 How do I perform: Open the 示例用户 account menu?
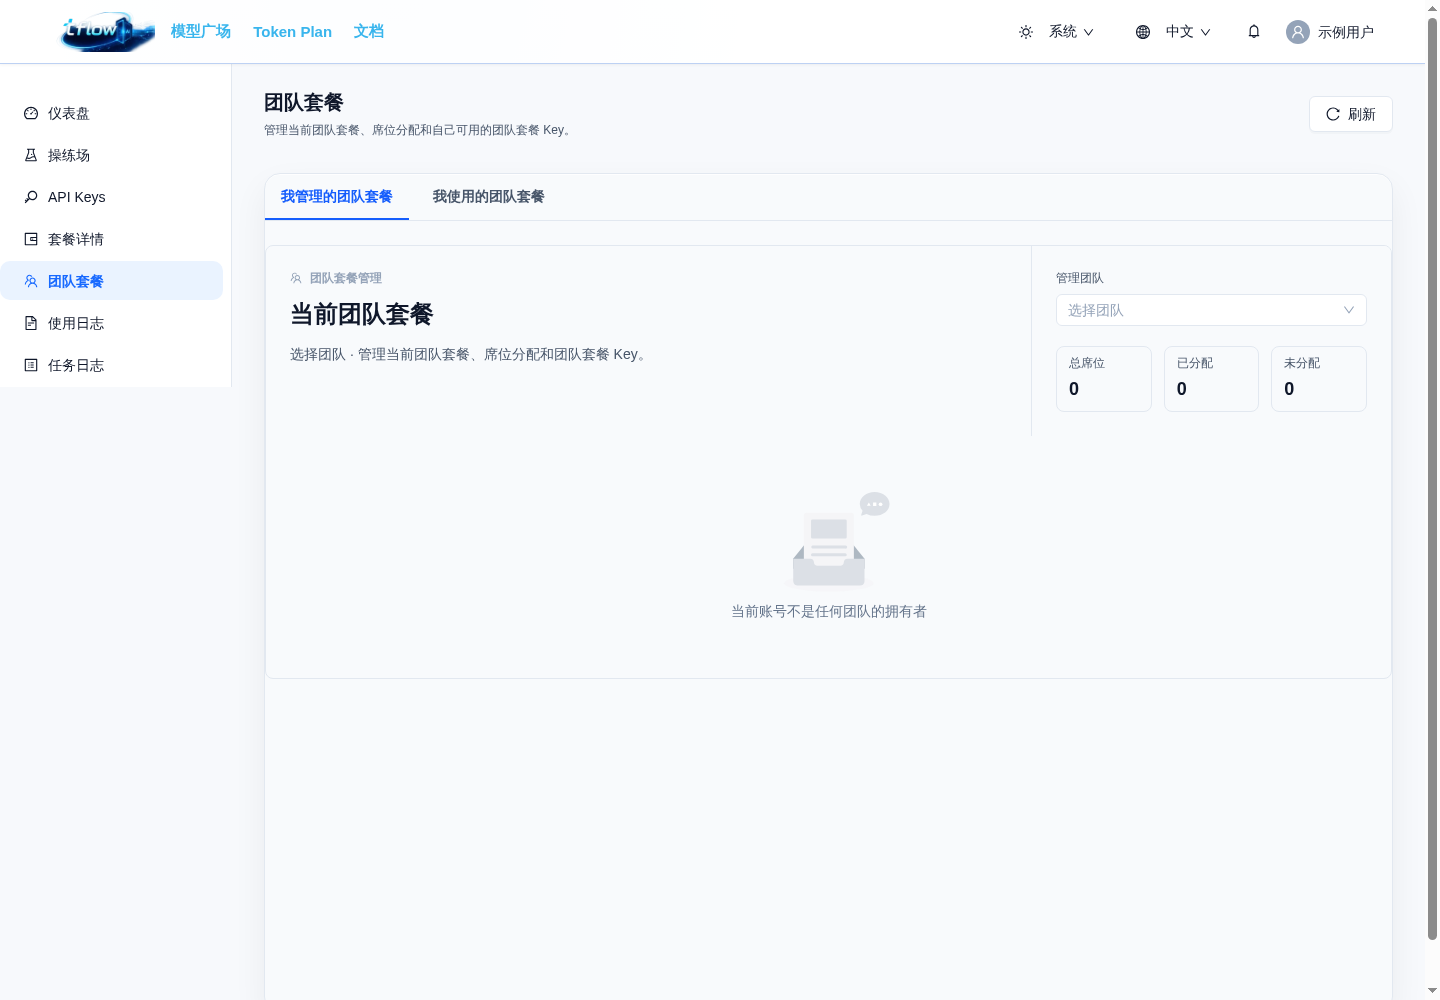(1346, 32)
